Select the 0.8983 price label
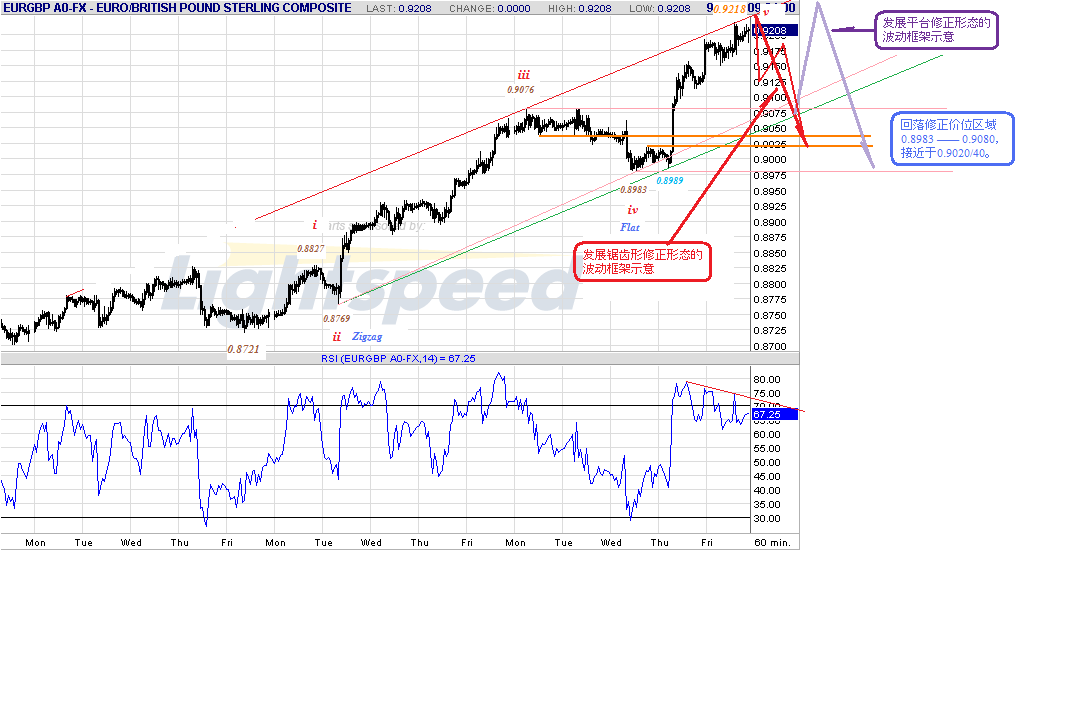This screenshot has width=1088, height=709. pos(633,189)
